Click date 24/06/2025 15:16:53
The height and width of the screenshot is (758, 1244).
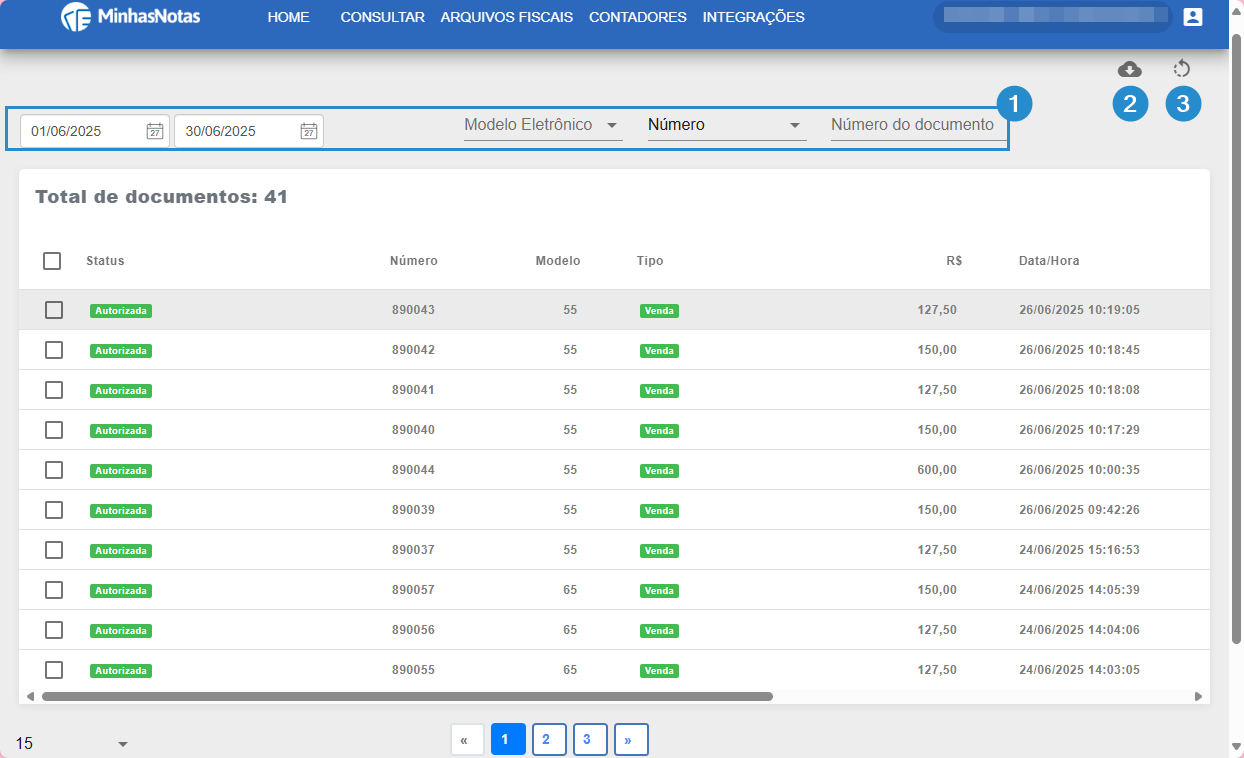point(1079,550)
